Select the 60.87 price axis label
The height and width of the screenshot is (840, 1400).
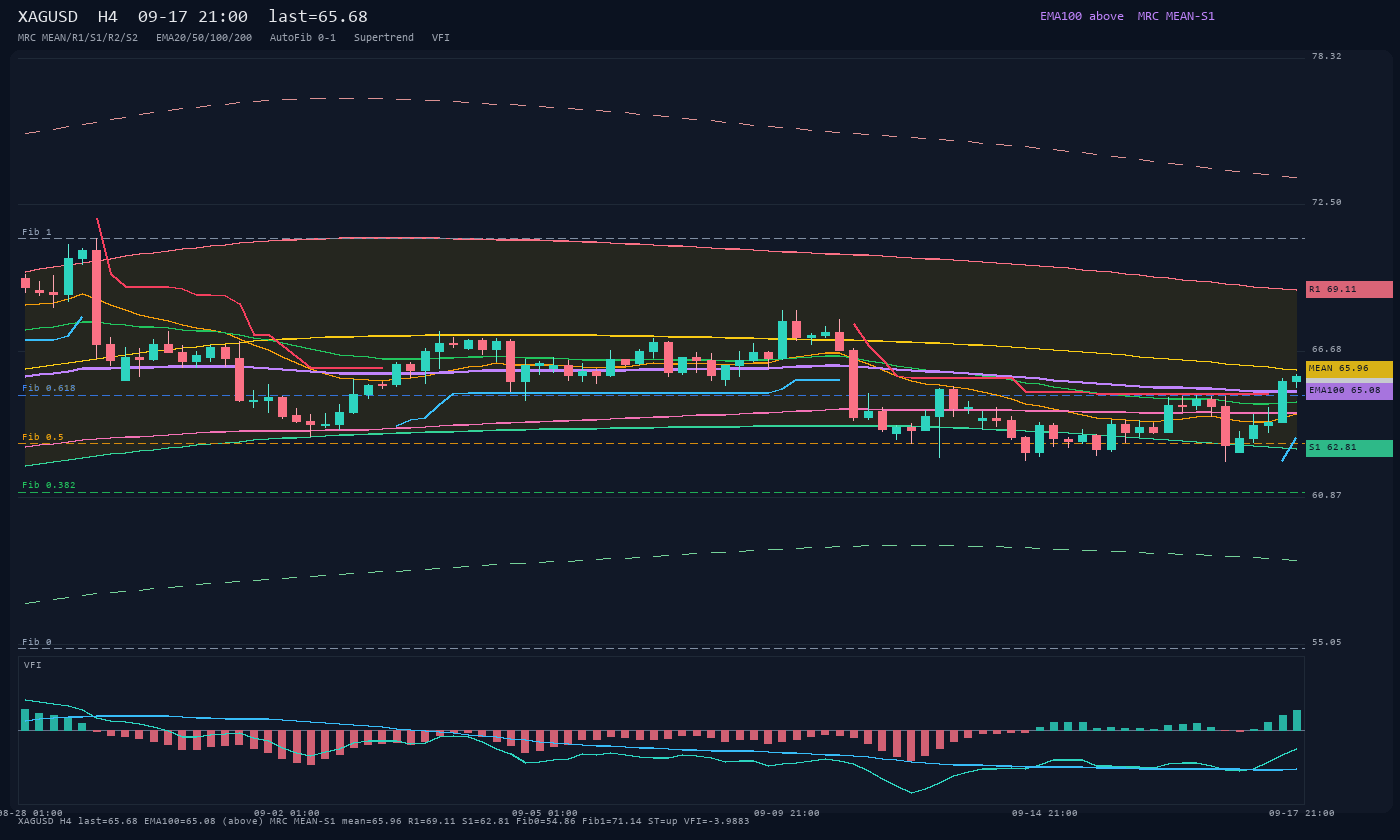1327,495
